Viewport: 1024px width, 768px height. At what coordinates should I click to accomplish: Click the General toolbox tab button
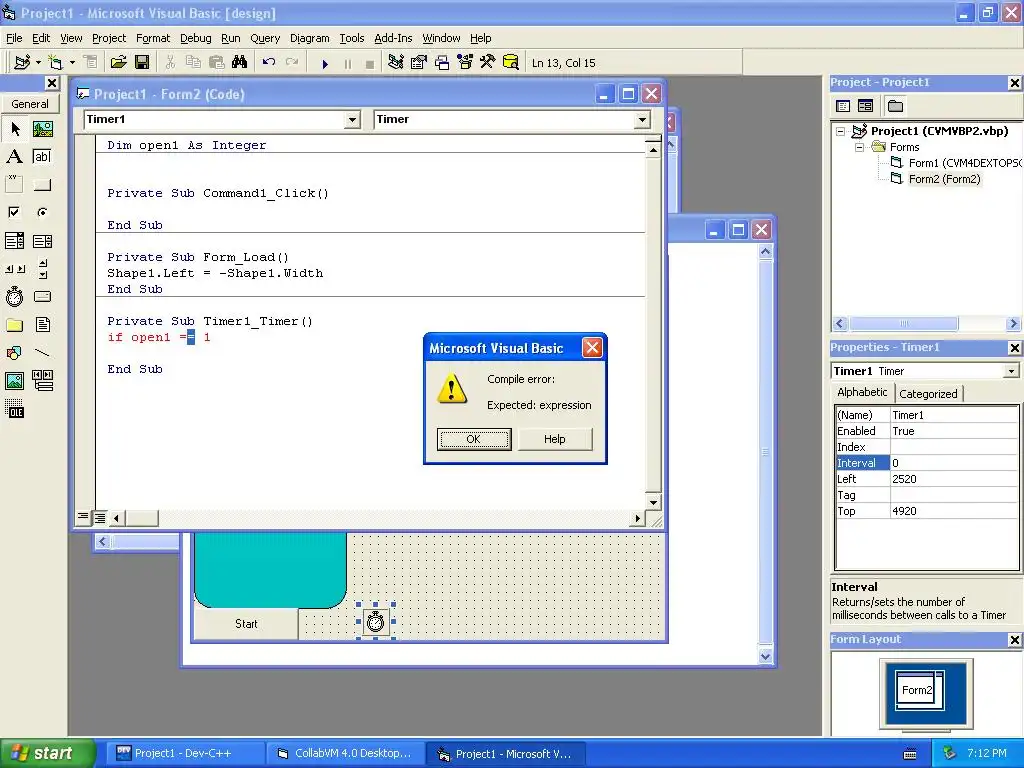click(x=30, y=104)
